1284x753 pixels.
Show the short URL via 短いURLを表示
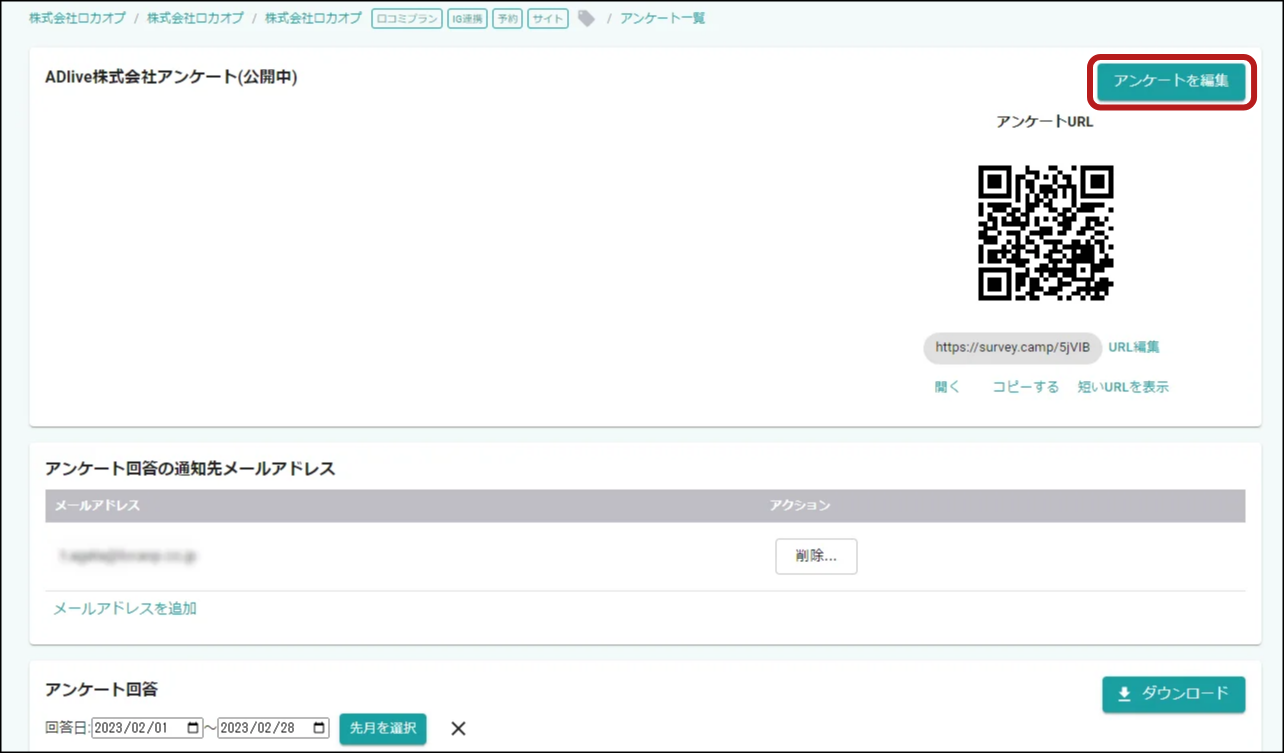coord(1123,387)
